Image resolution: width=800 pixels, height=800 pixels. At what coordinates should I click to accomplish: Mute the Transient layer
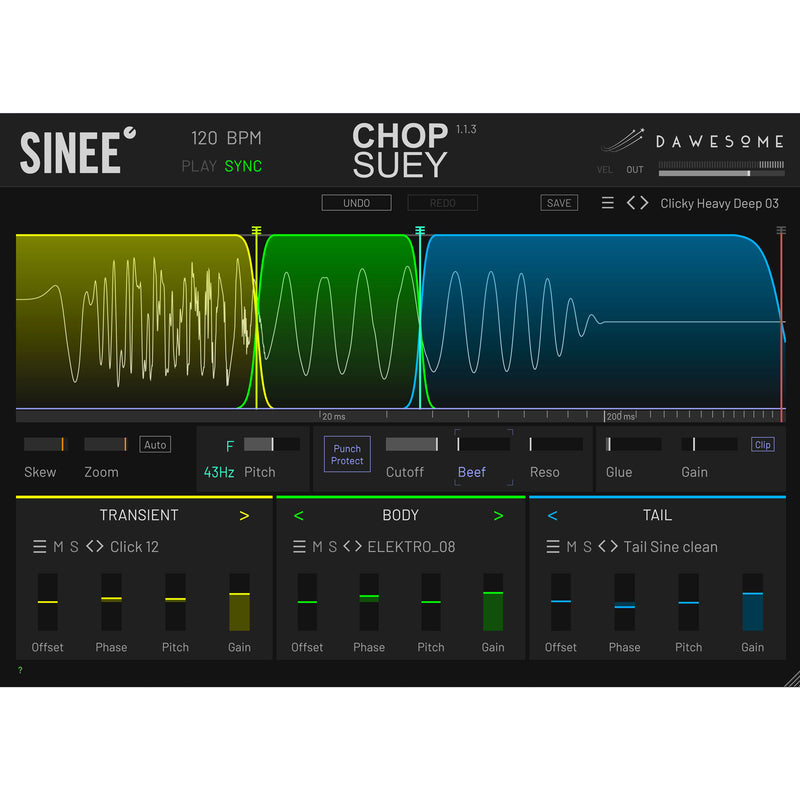[58, 547]
